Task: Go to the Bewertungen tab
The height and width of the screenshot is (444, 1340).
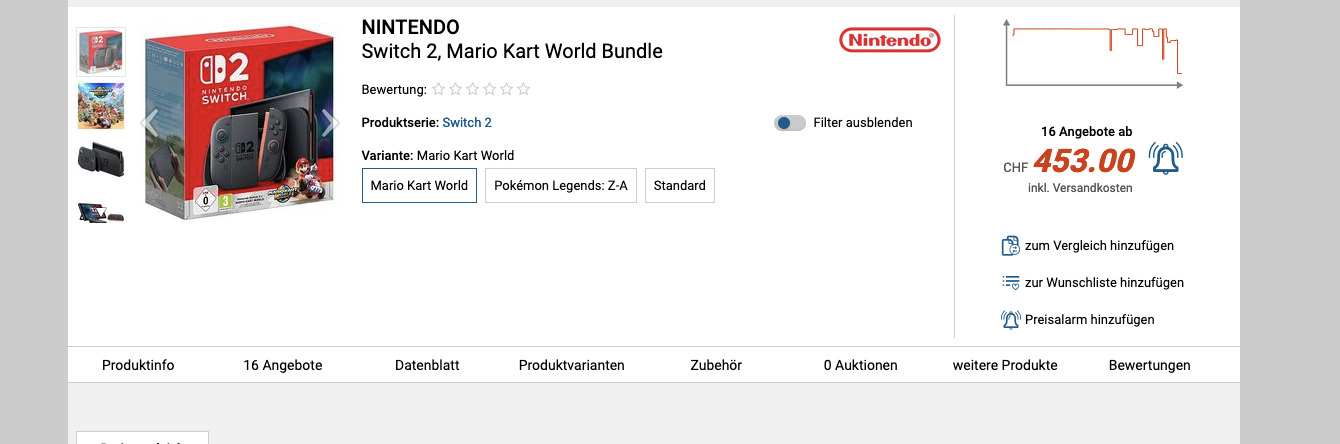Action: pyautogui.click(x=1150, y=365)
